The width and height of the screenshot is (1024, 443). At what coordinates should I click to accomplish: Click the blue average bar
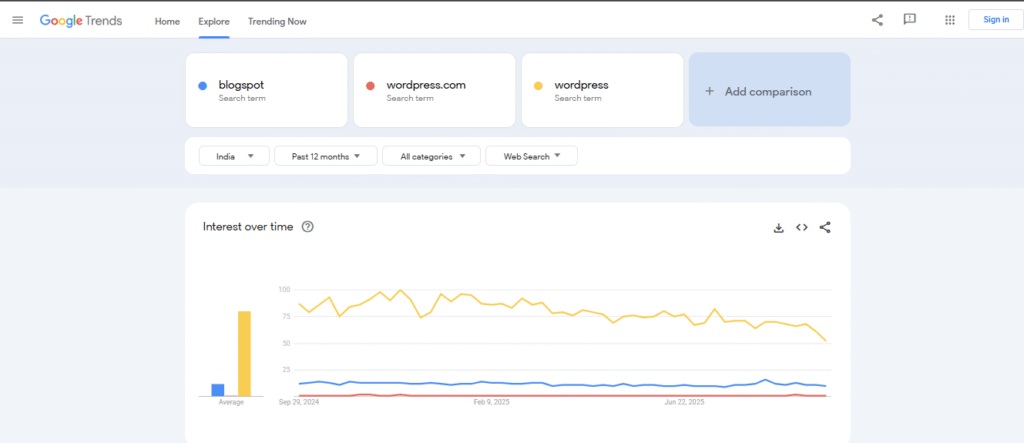click(217, 390)
